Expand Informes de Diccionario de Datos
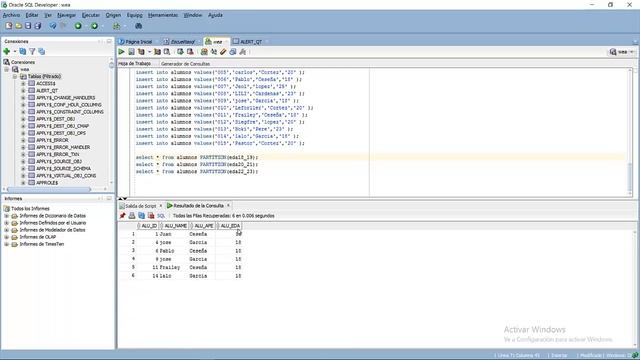The height and width of the screenshot is (360, 640). tap(7, 216)
